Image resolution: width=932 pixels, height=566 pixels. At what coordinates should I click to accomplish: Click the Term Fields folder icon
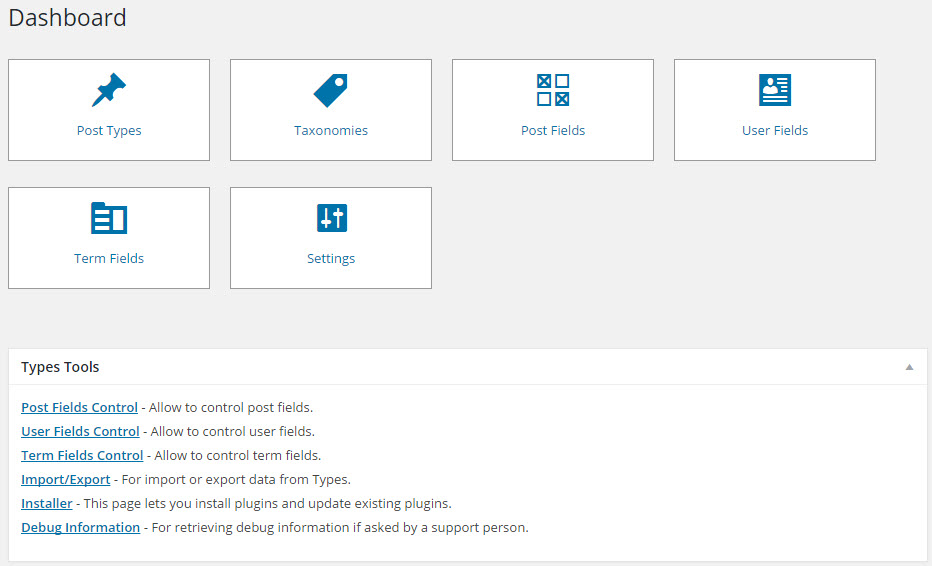pos(109,218)
